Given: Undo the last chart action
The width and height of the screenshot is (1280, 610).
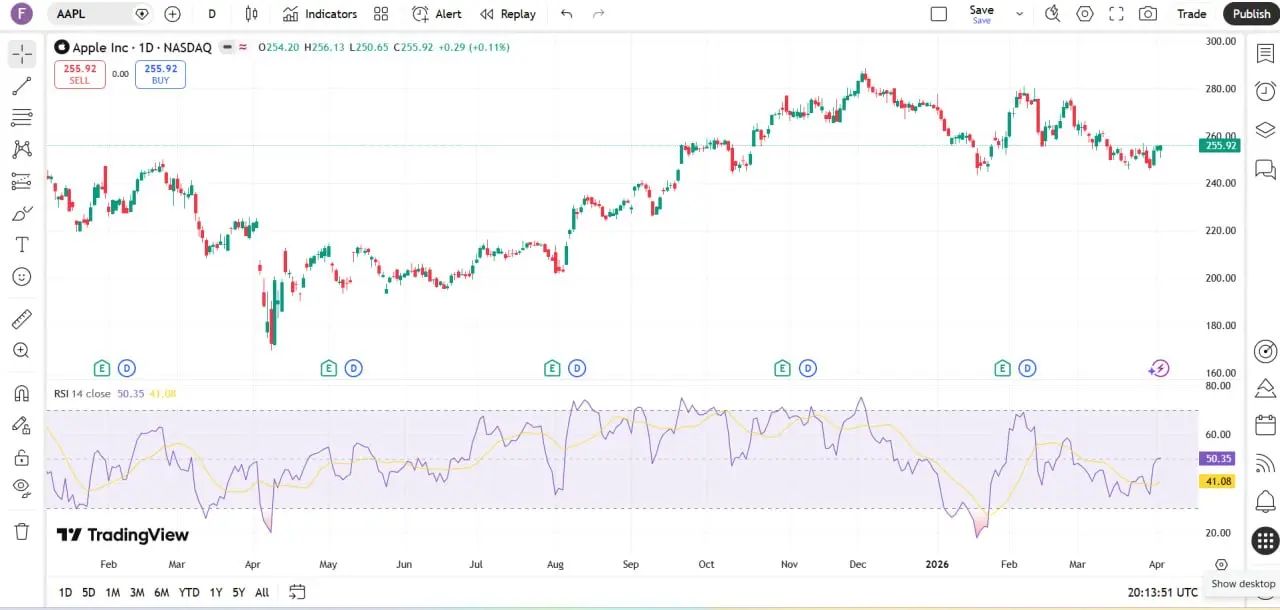Looking at the screenshot, I should coord(567,14).
